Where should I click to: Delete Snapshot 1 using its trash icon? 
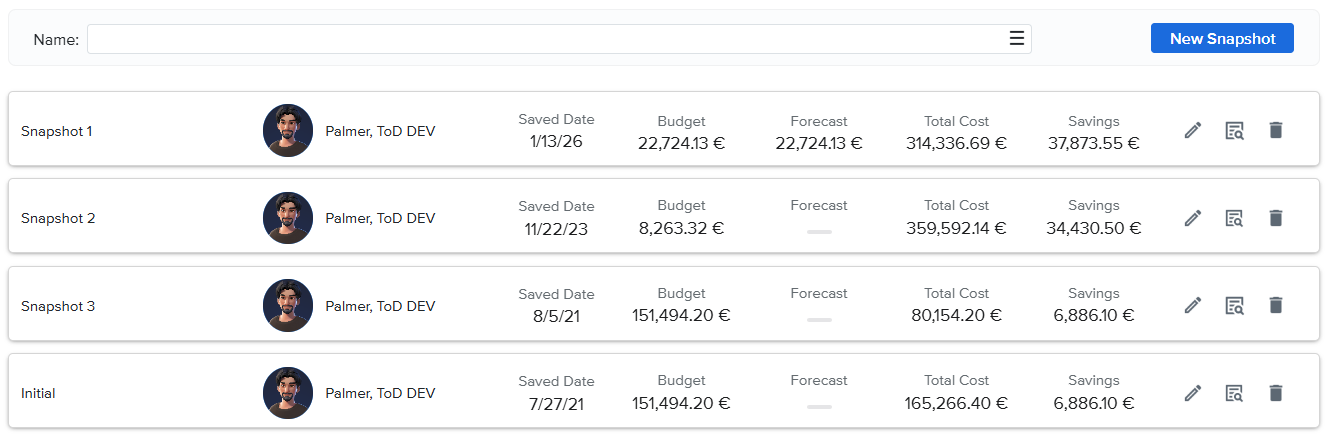(1275, 130)
